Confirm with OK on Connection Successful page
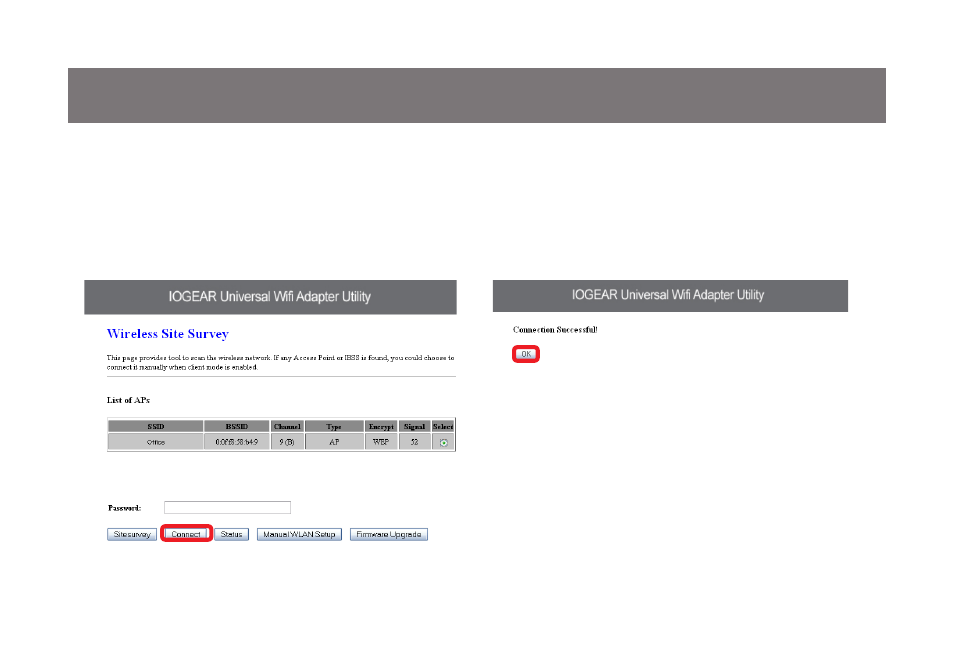Image resolution: width=954 pixels, height=664 pixels. (x=526, y=354)
